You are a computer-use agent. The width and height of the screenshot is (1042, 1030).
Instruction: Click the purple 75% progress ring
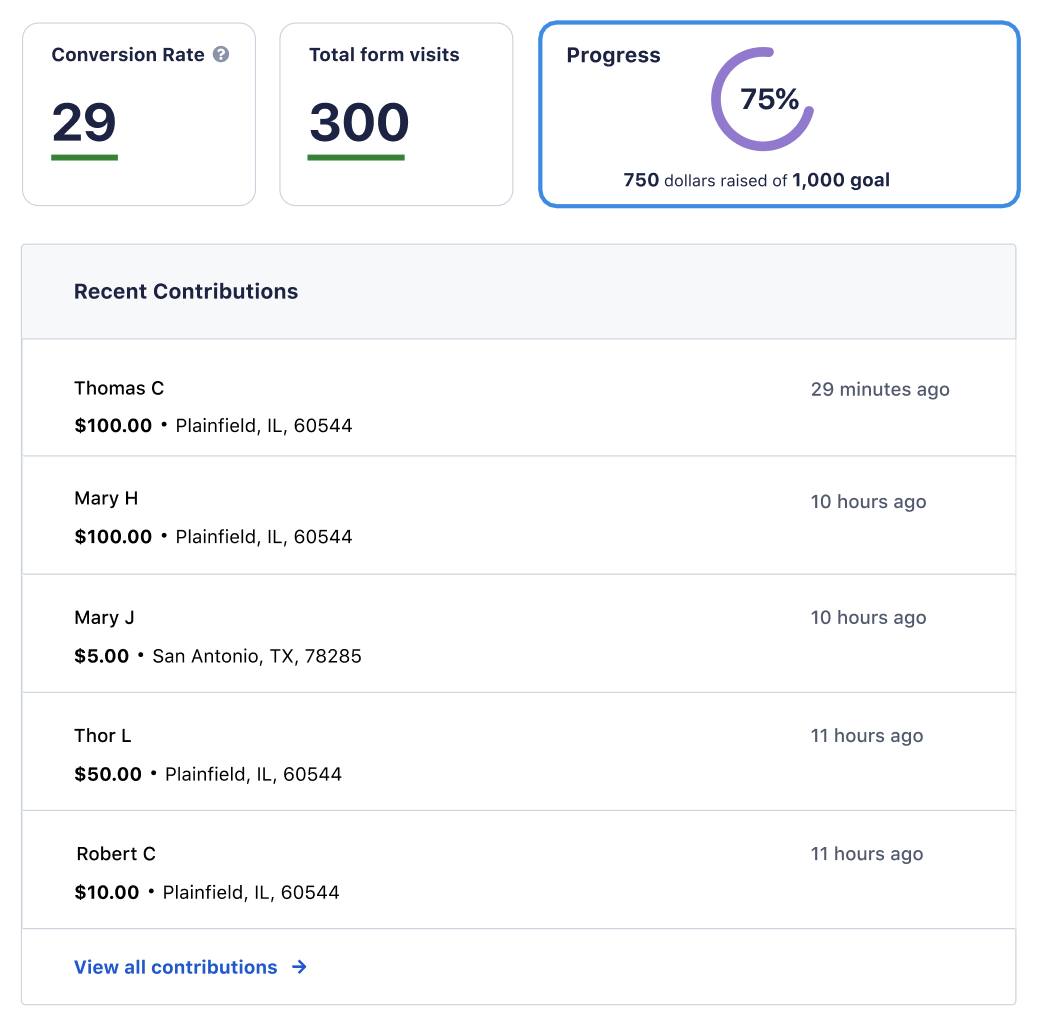point(725,127)
